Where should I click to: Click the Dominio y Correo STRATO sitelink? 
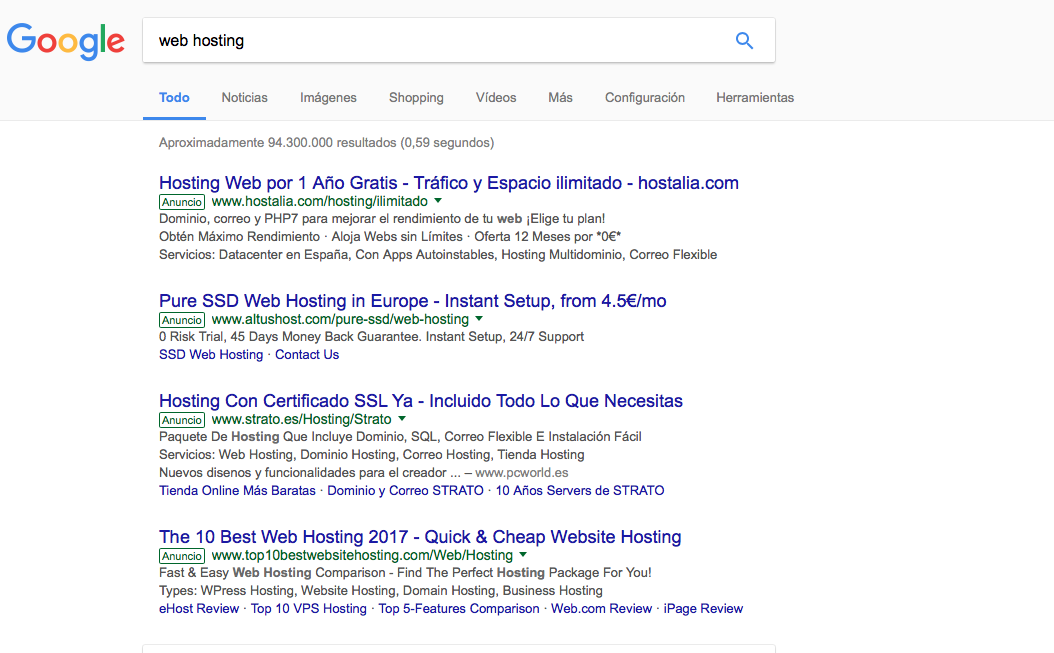(x=407, y=490)
